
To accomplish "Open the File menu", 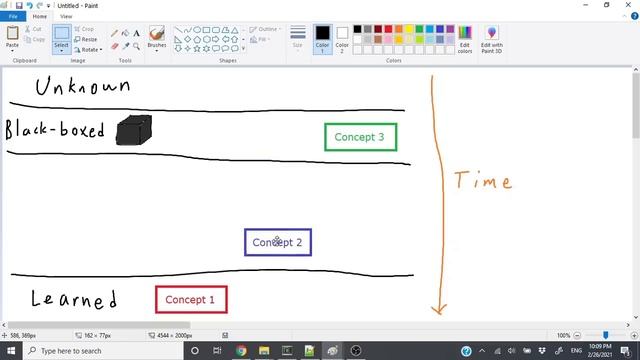I will click(x=13, y=16).
